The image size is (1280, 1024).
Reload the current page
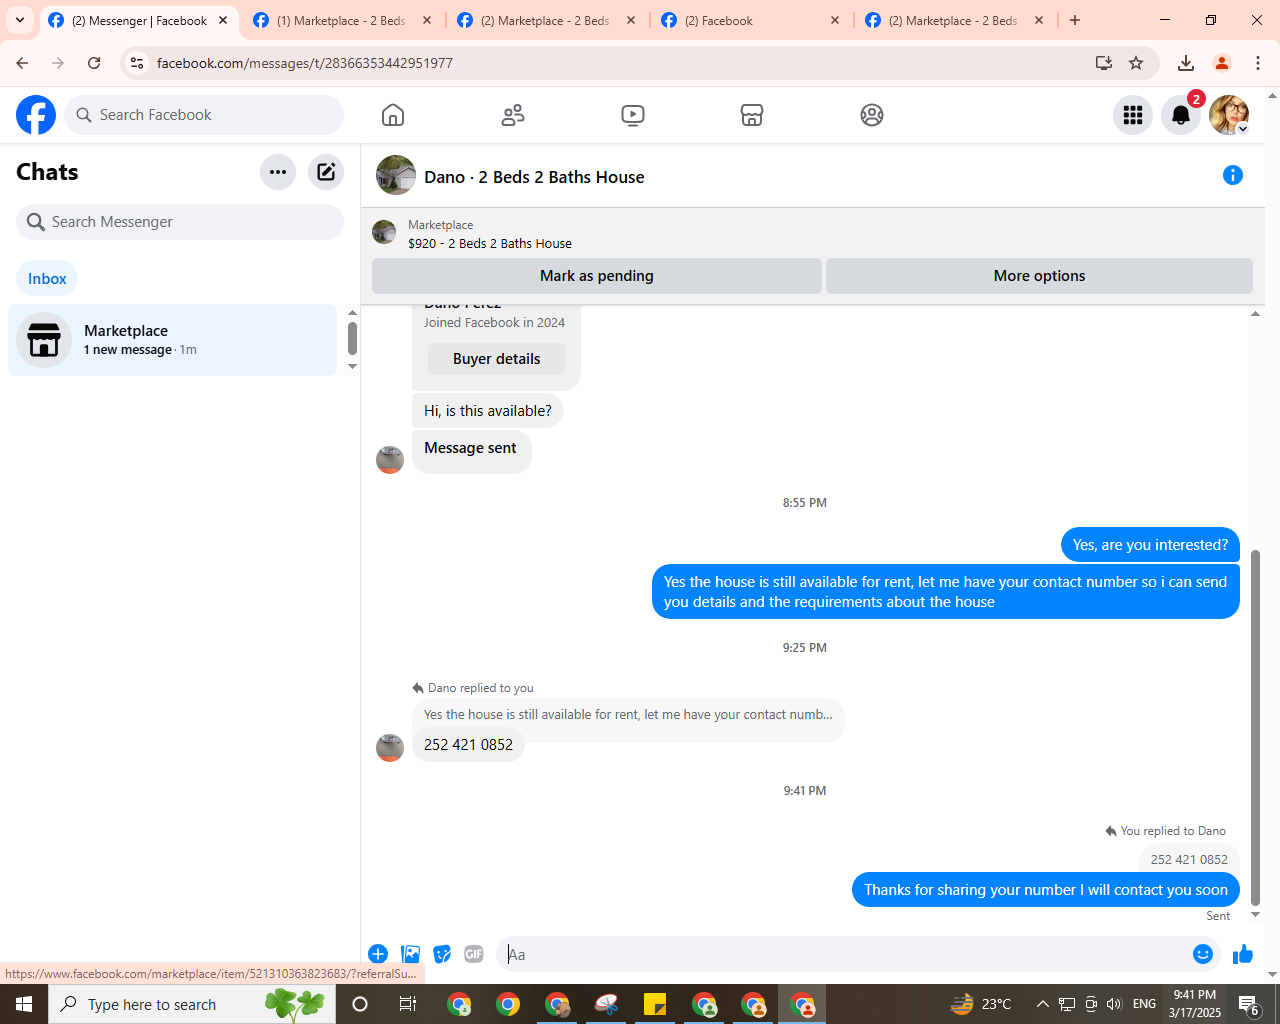(x=94, y=63)
